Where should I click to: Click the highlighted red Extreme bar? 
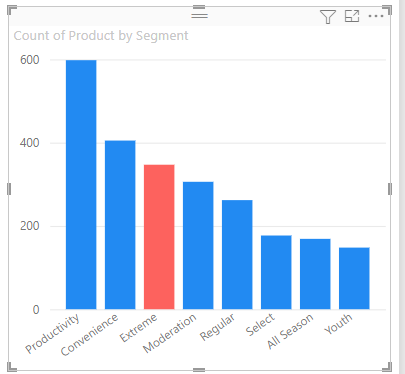click(159, 237)
